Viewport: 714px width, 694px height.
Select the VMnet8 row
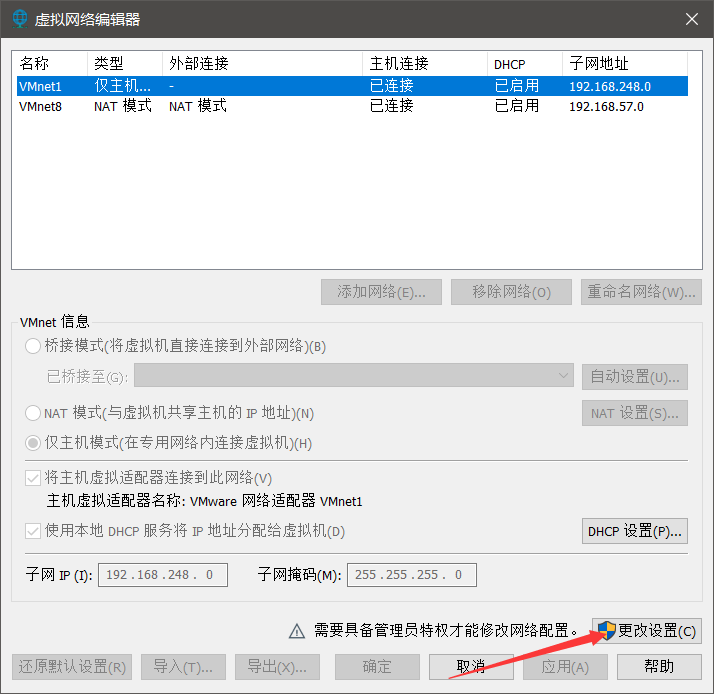click(x=352, y=106)
